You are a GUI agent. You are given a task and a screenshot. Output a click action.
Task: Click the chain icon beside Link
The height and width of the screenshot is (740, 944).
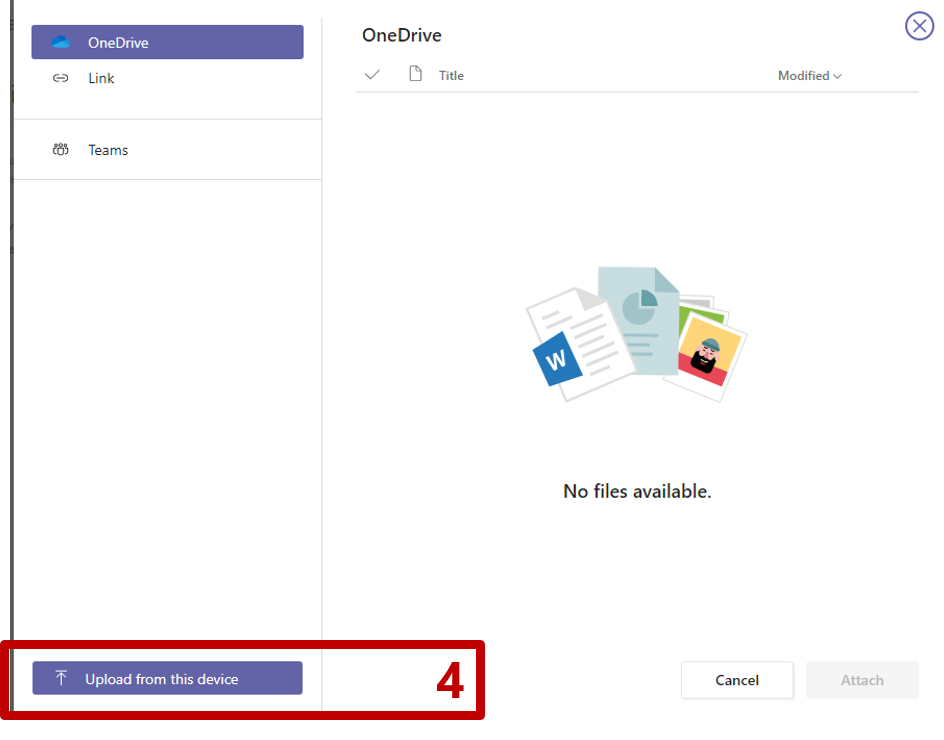point(61,78)
